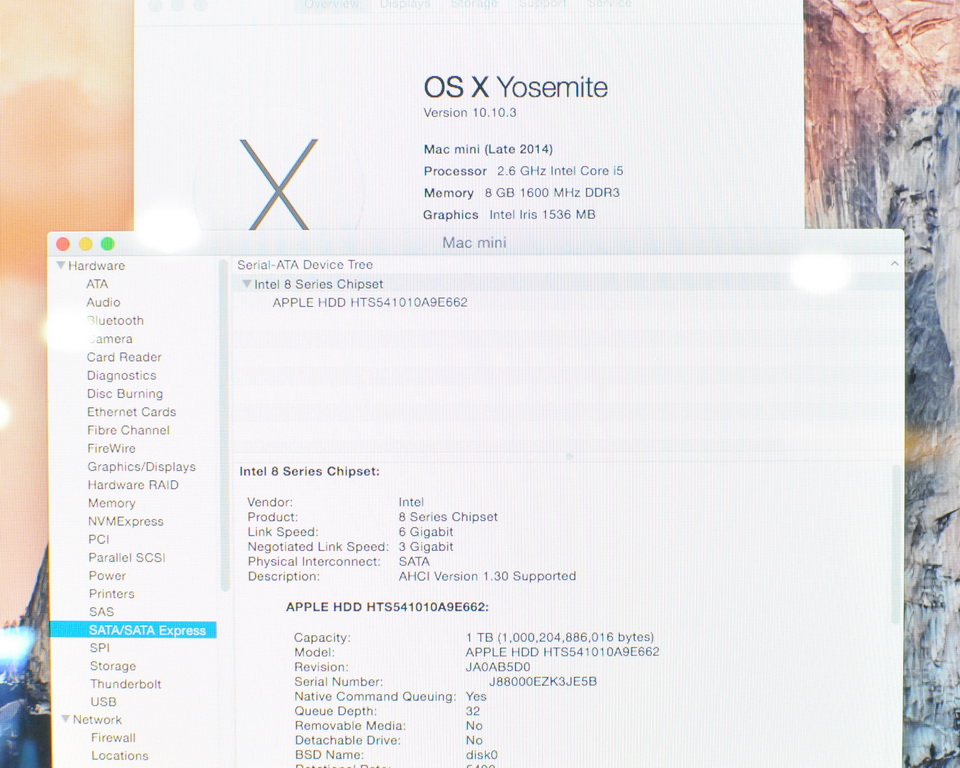Screen dimensions: 960x768
Task: Click the Serial-ATA Device Tree column header
Action: click(x=305, y=265)
